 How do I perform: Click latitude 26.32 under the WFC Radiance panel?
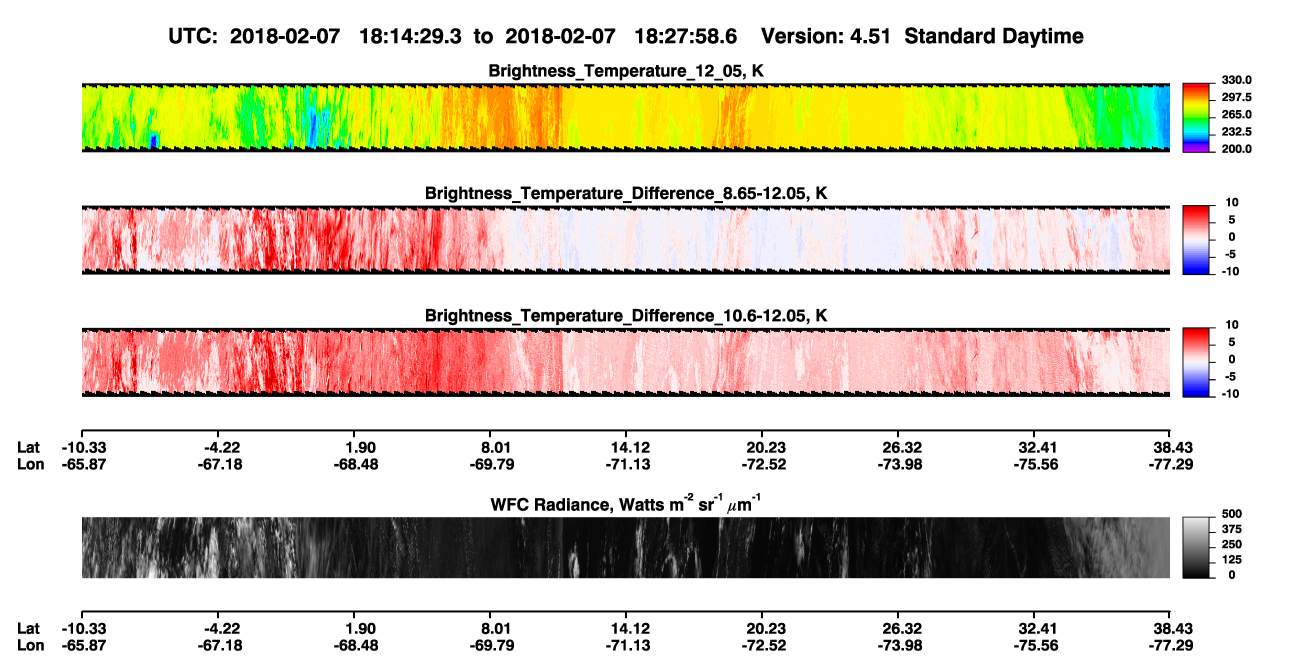900,628
